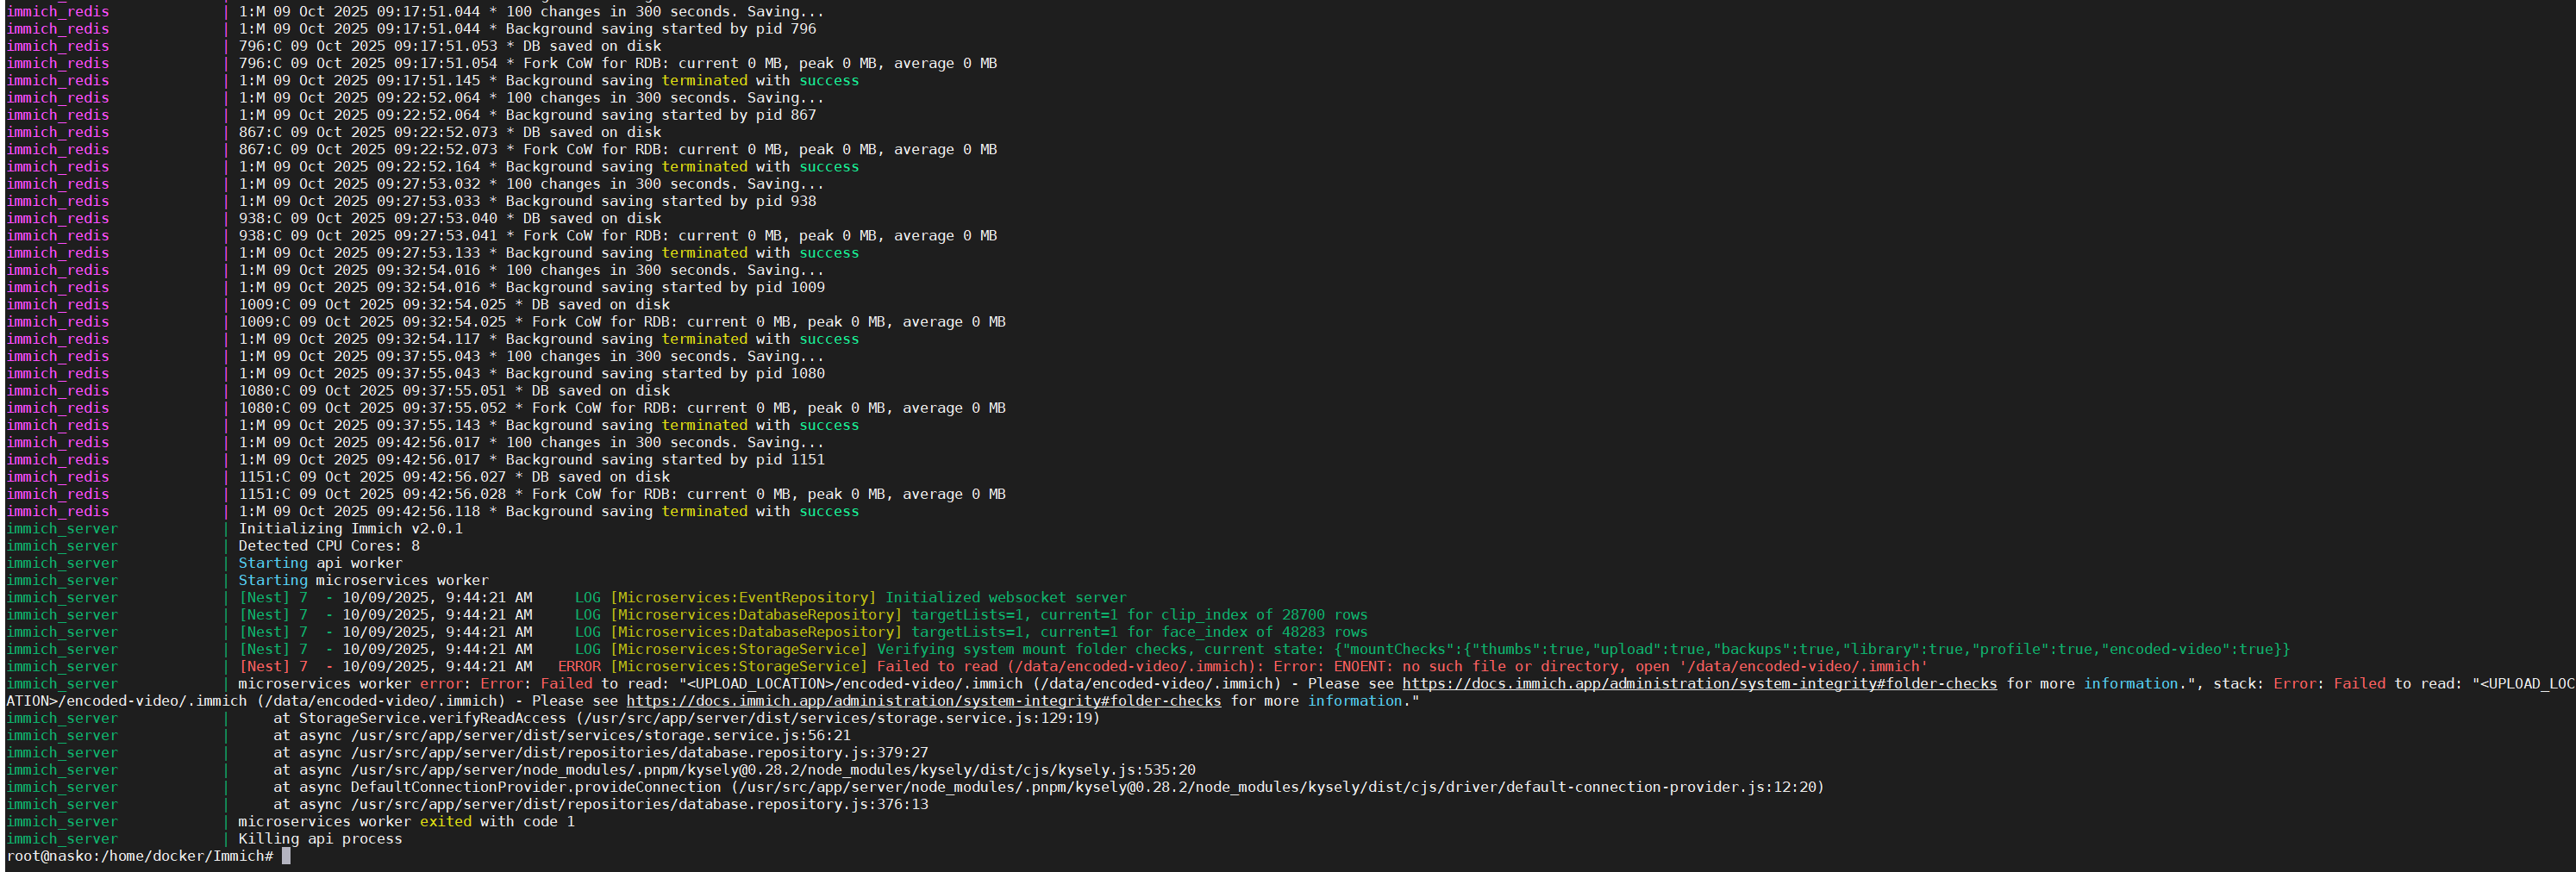Select the 'Starting microservices worker' log line
This screenshot has width=2576, height=872.
(363, 580)
